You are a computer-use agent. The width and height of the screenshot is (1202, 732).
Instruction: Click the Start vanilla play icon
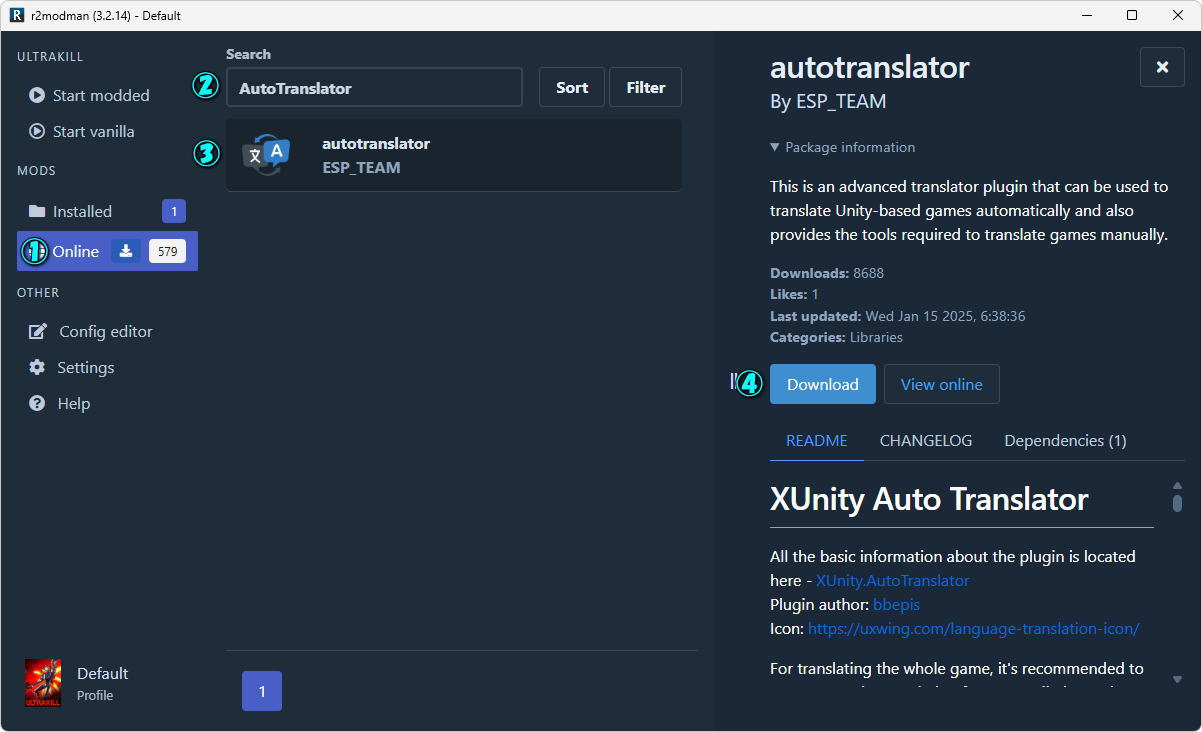click(x=37, y=132)
